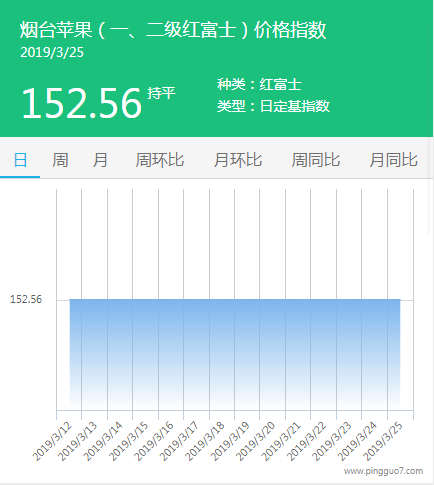
Task: Click the 2019/3/18 axis date label
Action: (x=205, y=442)
